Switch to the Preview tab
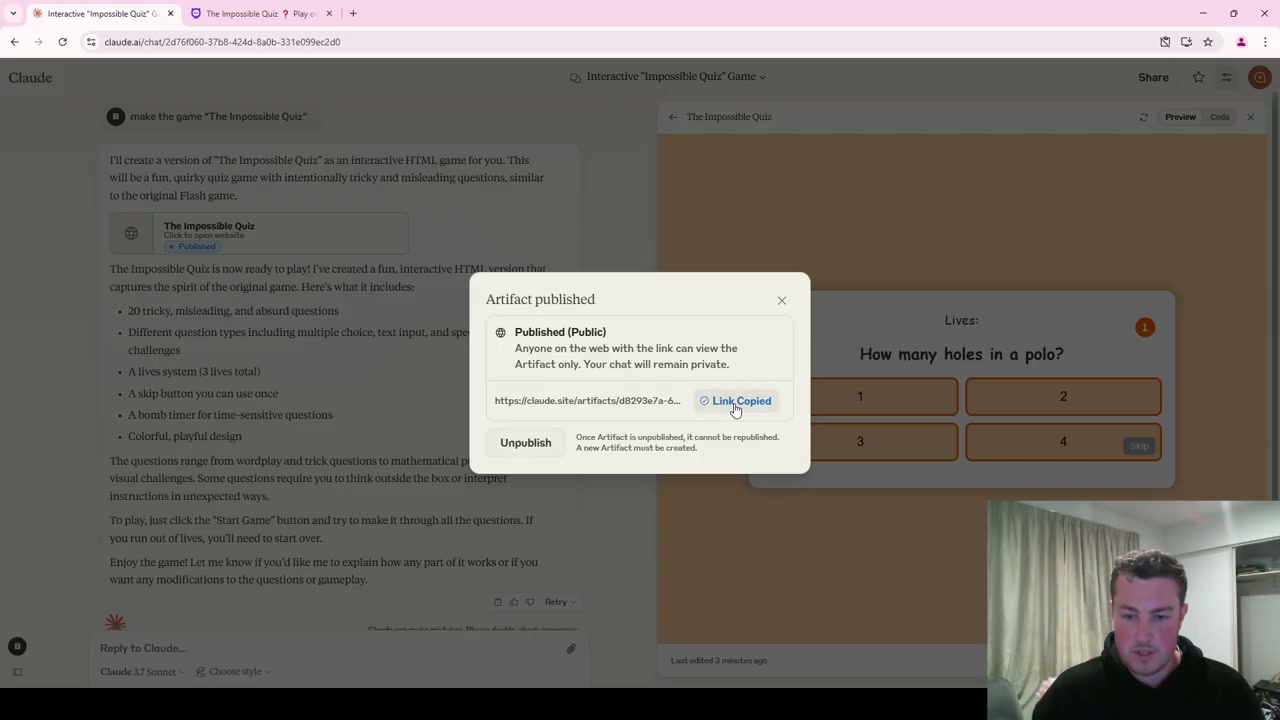 click(1180, 117)
